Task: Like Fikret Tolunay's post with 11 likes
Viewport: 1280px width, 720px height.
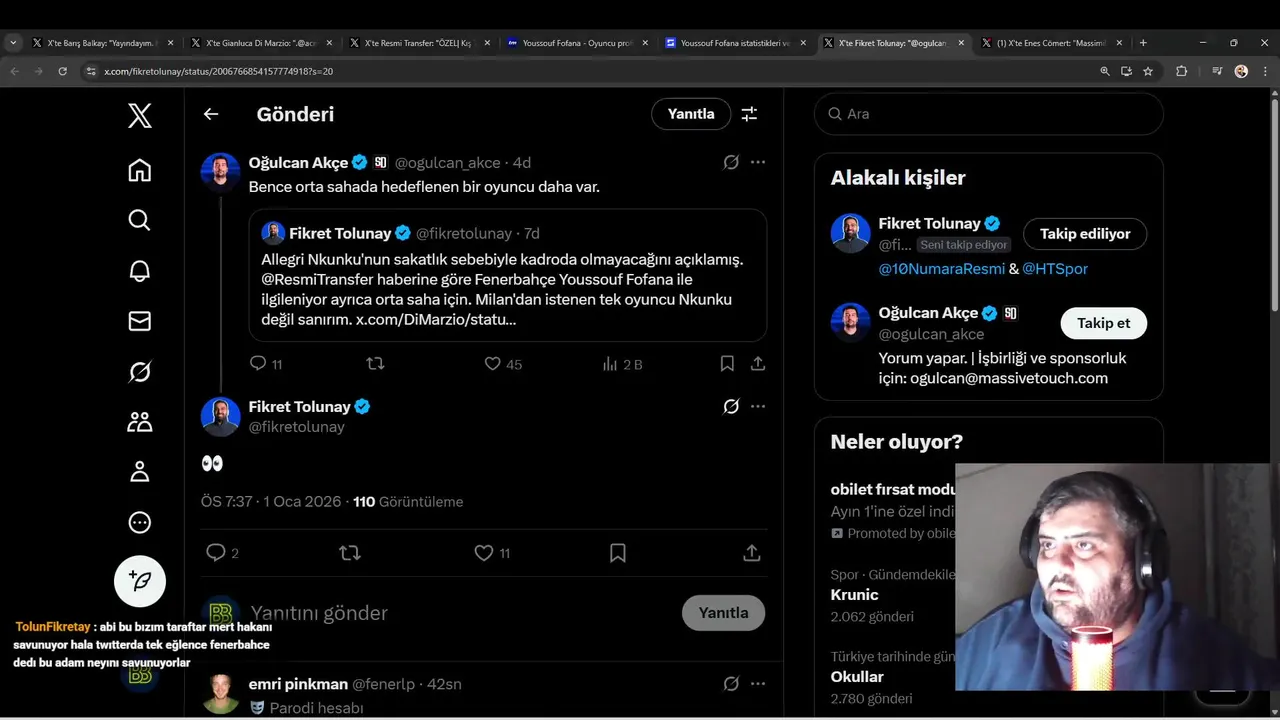Action: tap(485, 553)
